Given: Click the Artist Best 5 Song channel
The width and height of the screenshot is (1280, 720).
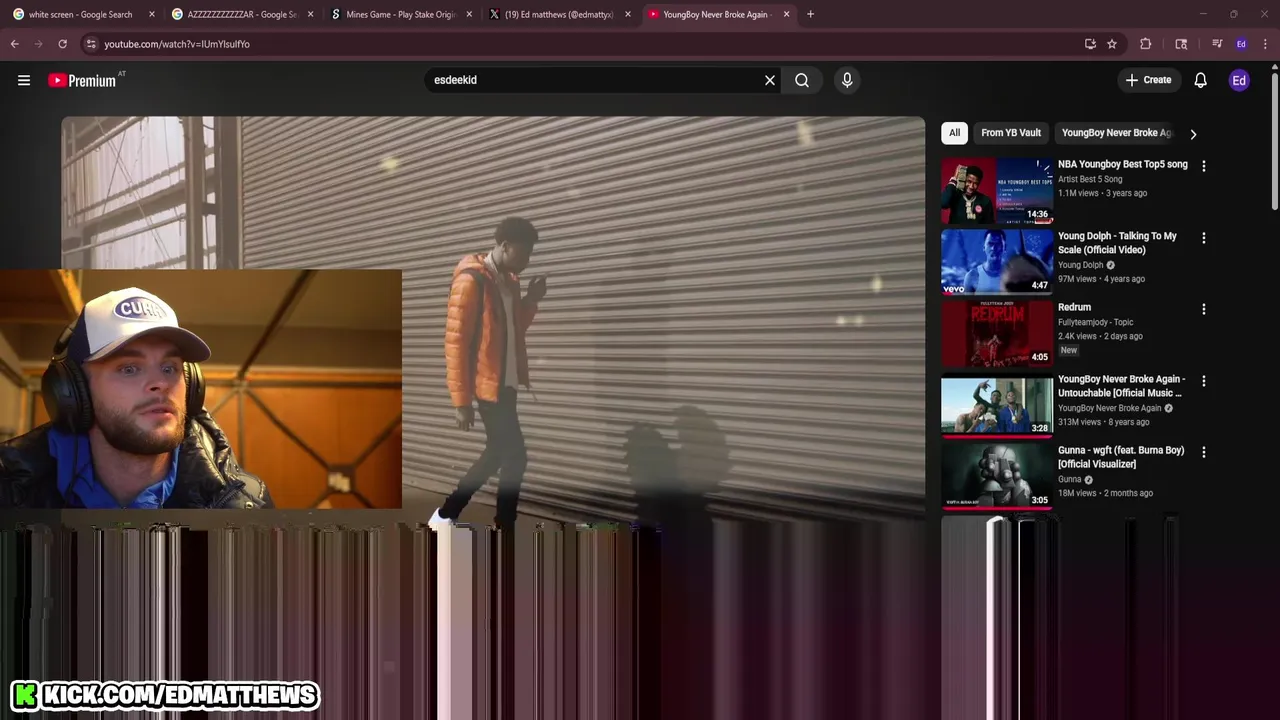Looking at the screenshot, I should tap(1090, 179).
